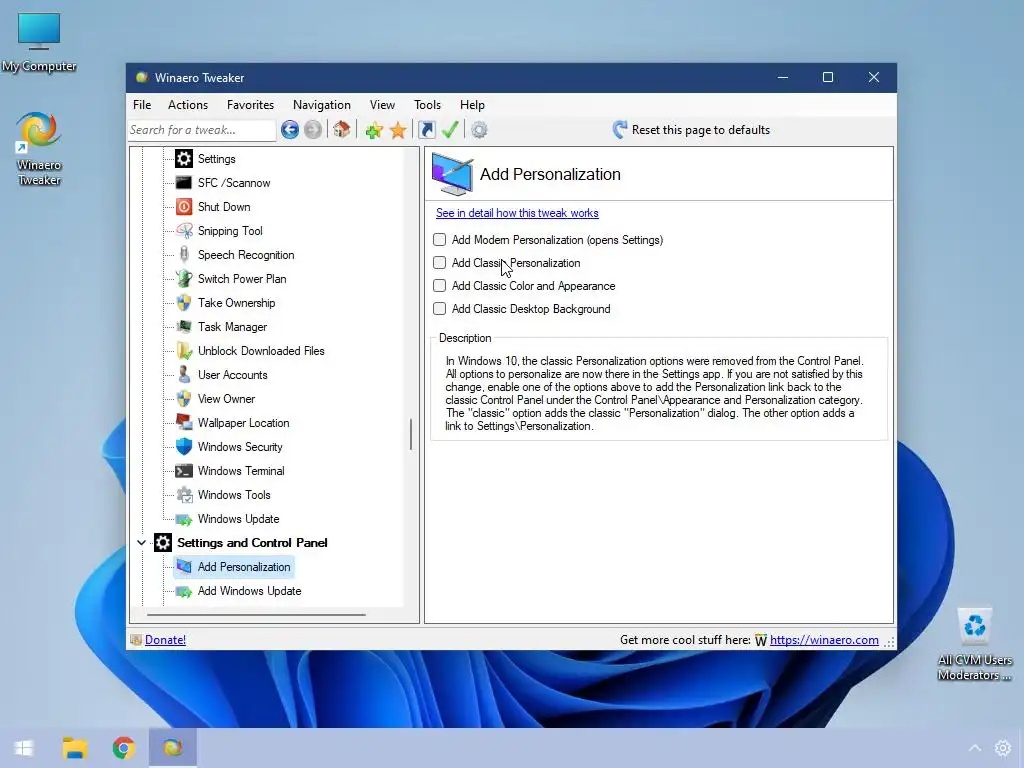Select the Task Manager icon

pyautogui.click(x=184, y=327)
